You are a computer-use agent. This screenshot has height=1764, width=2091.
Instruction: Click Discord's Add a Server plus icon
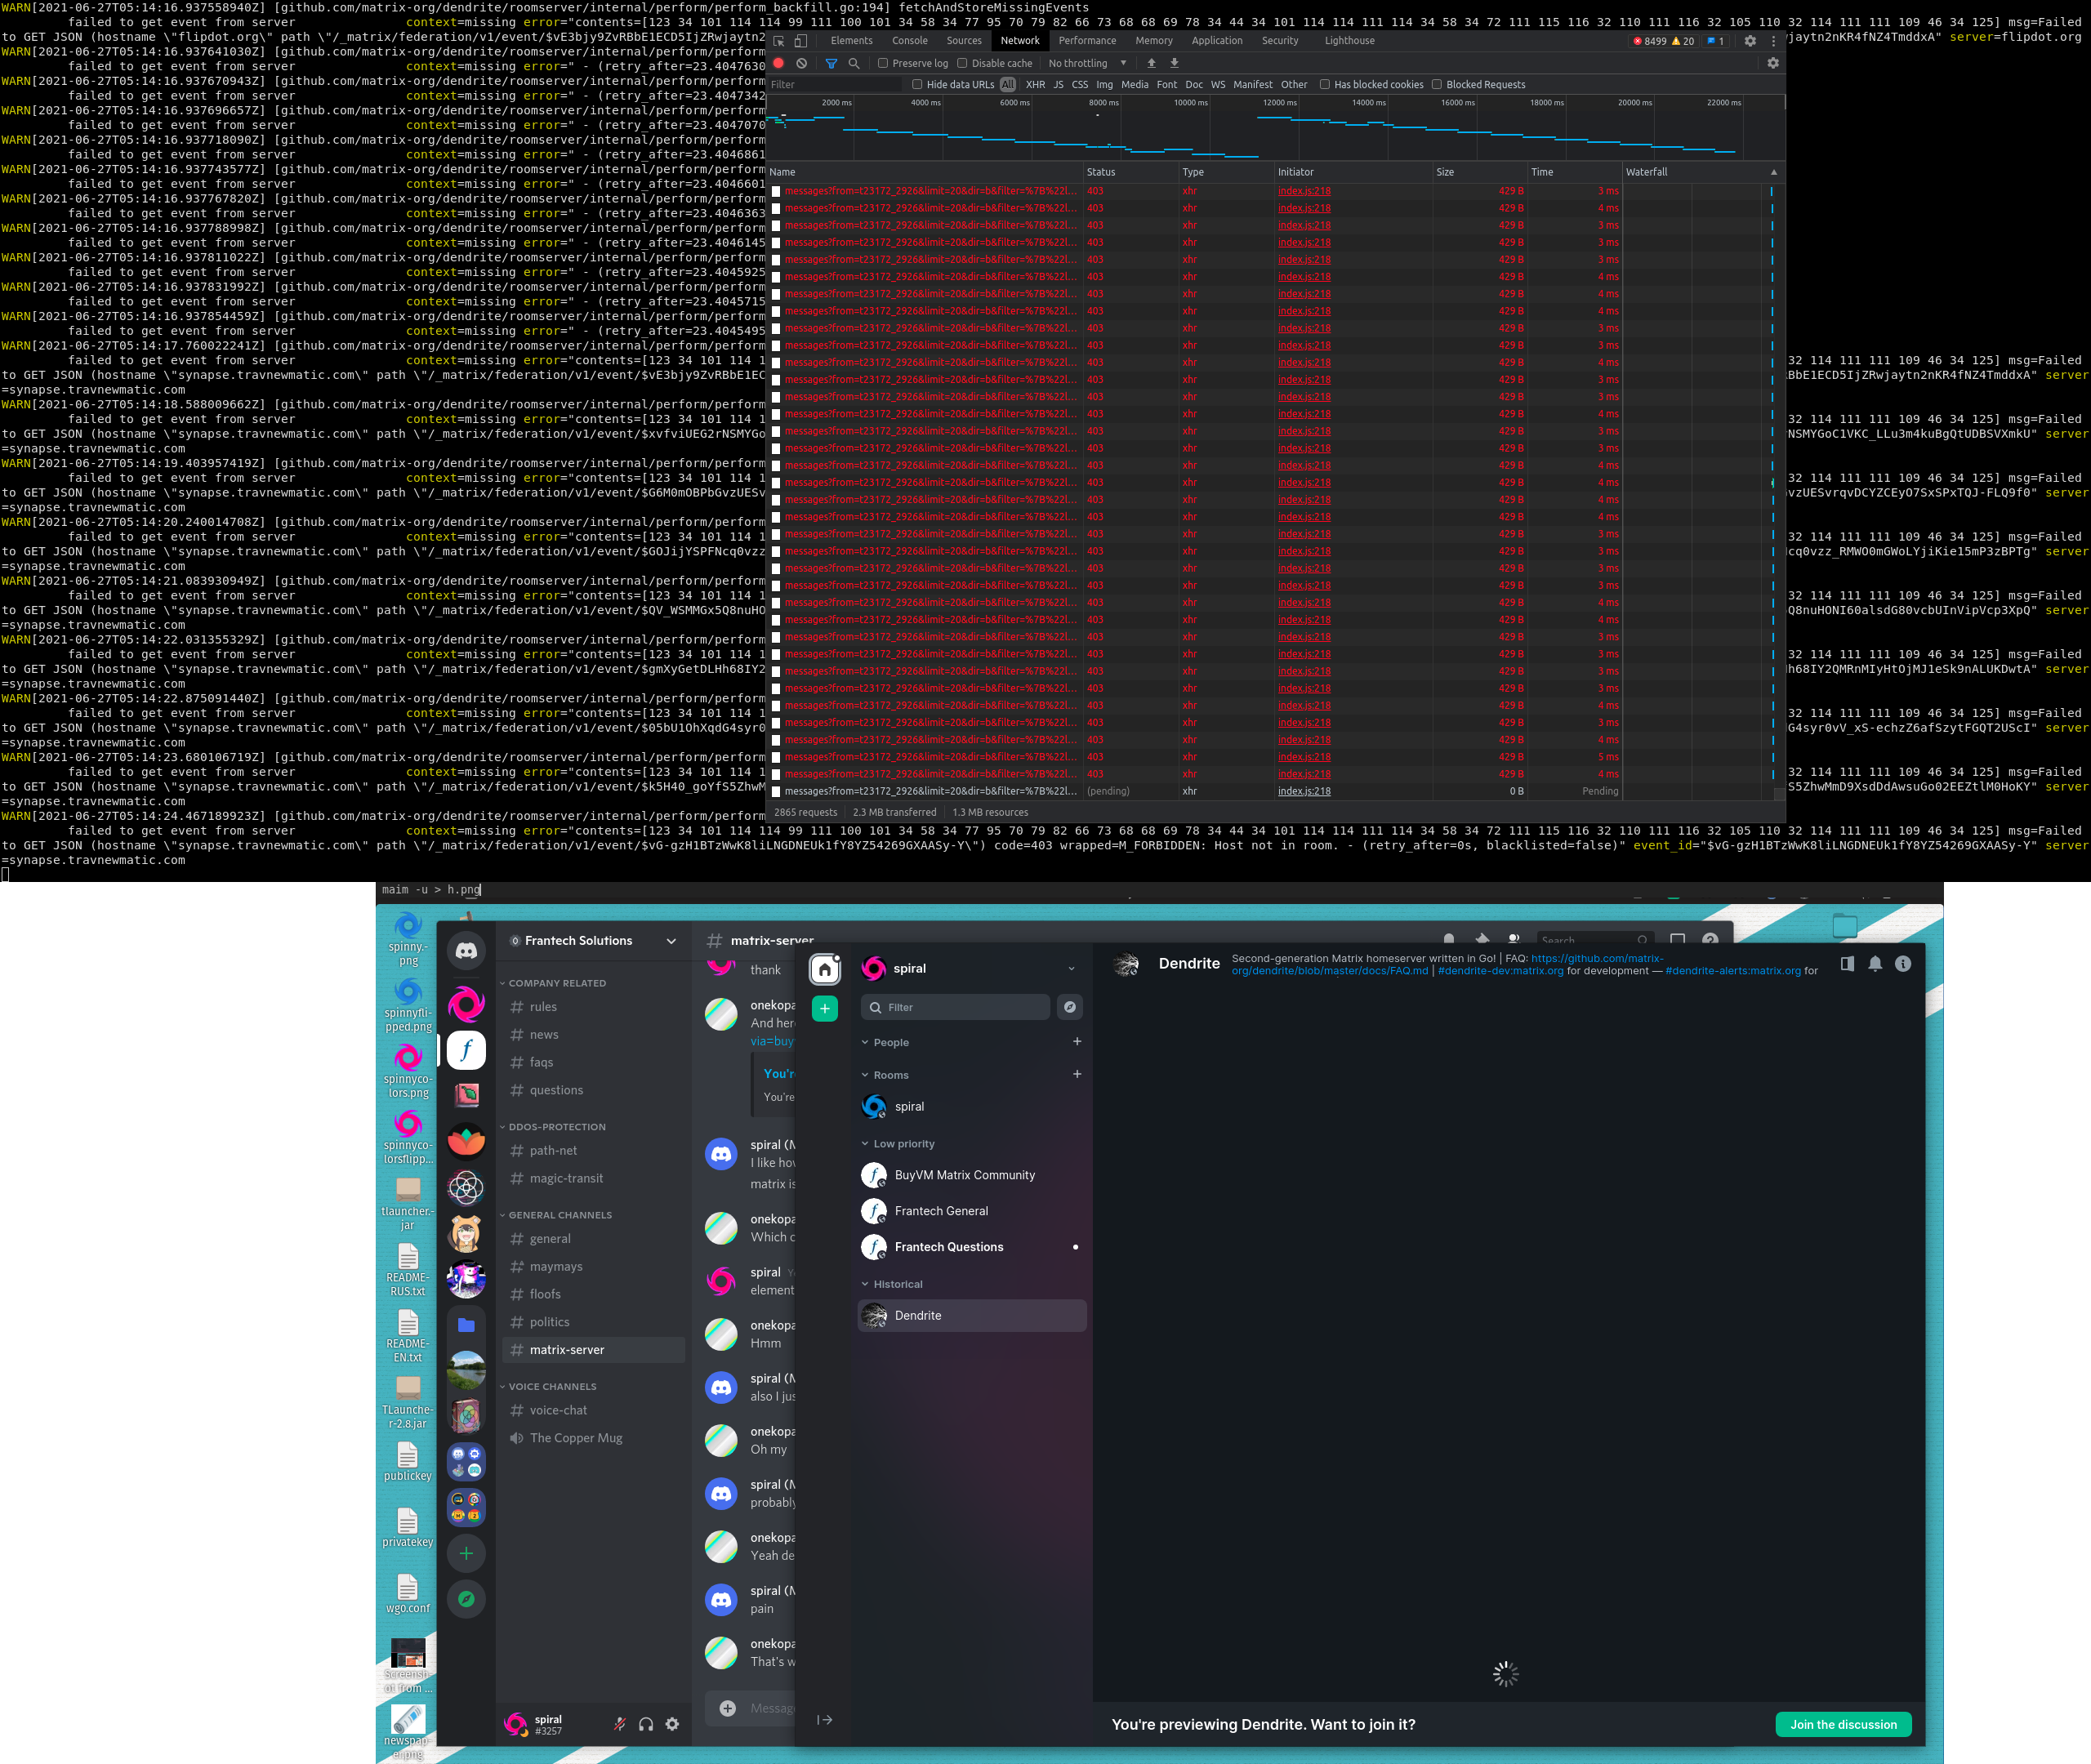pos(466,1553)
